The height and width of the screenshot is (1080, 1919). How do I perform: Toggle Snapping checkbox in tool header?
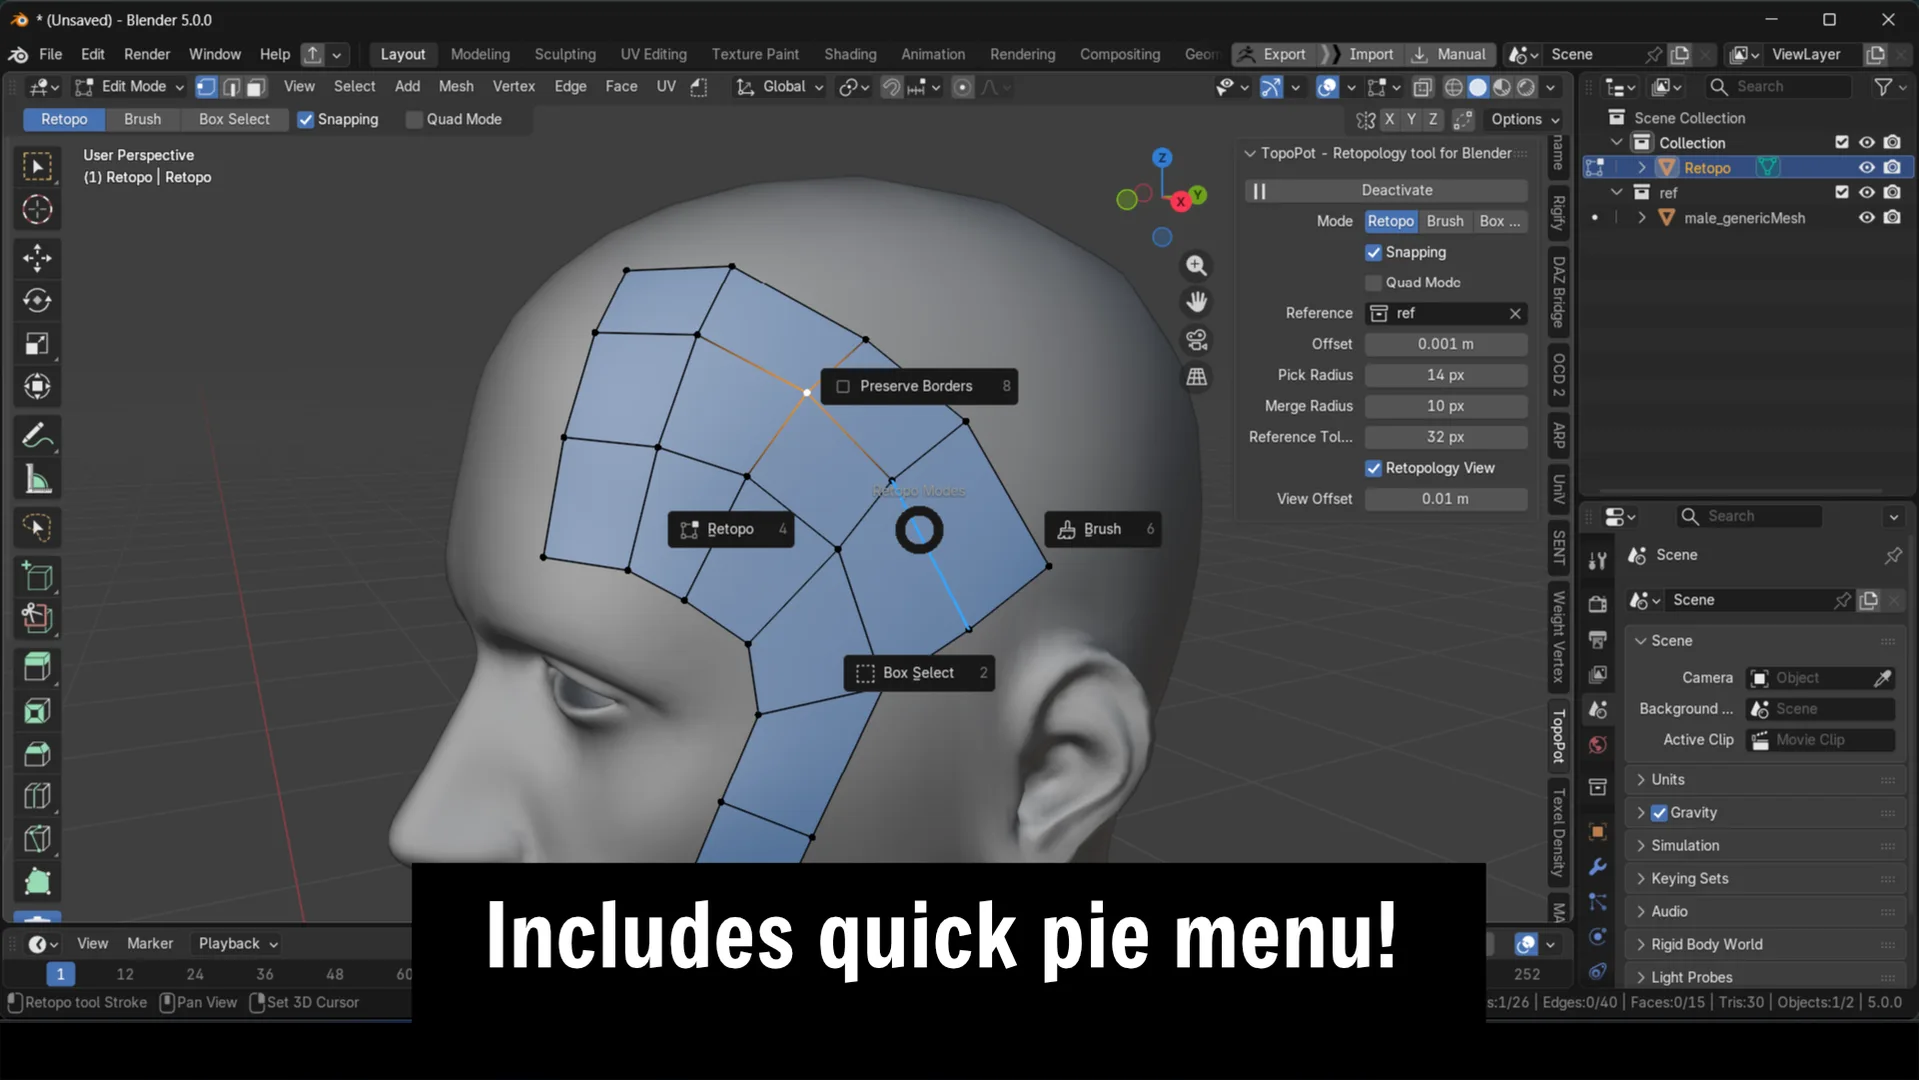(306, 119)
